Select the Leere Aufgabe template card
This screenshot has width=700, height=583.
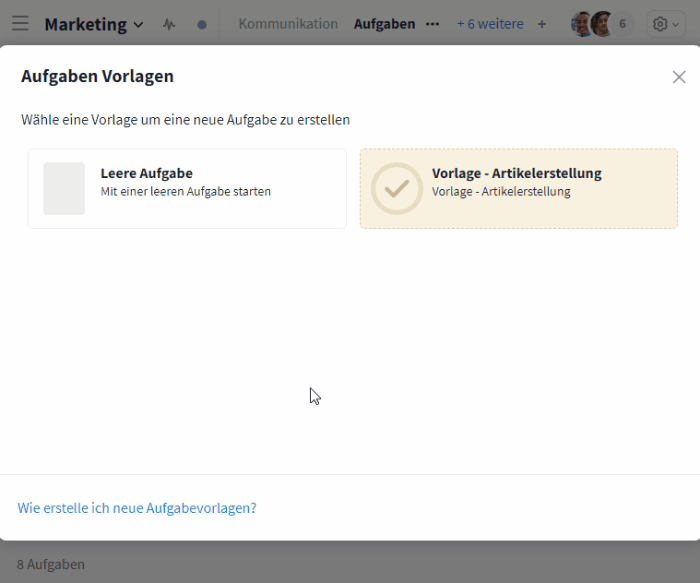[187, 188]
